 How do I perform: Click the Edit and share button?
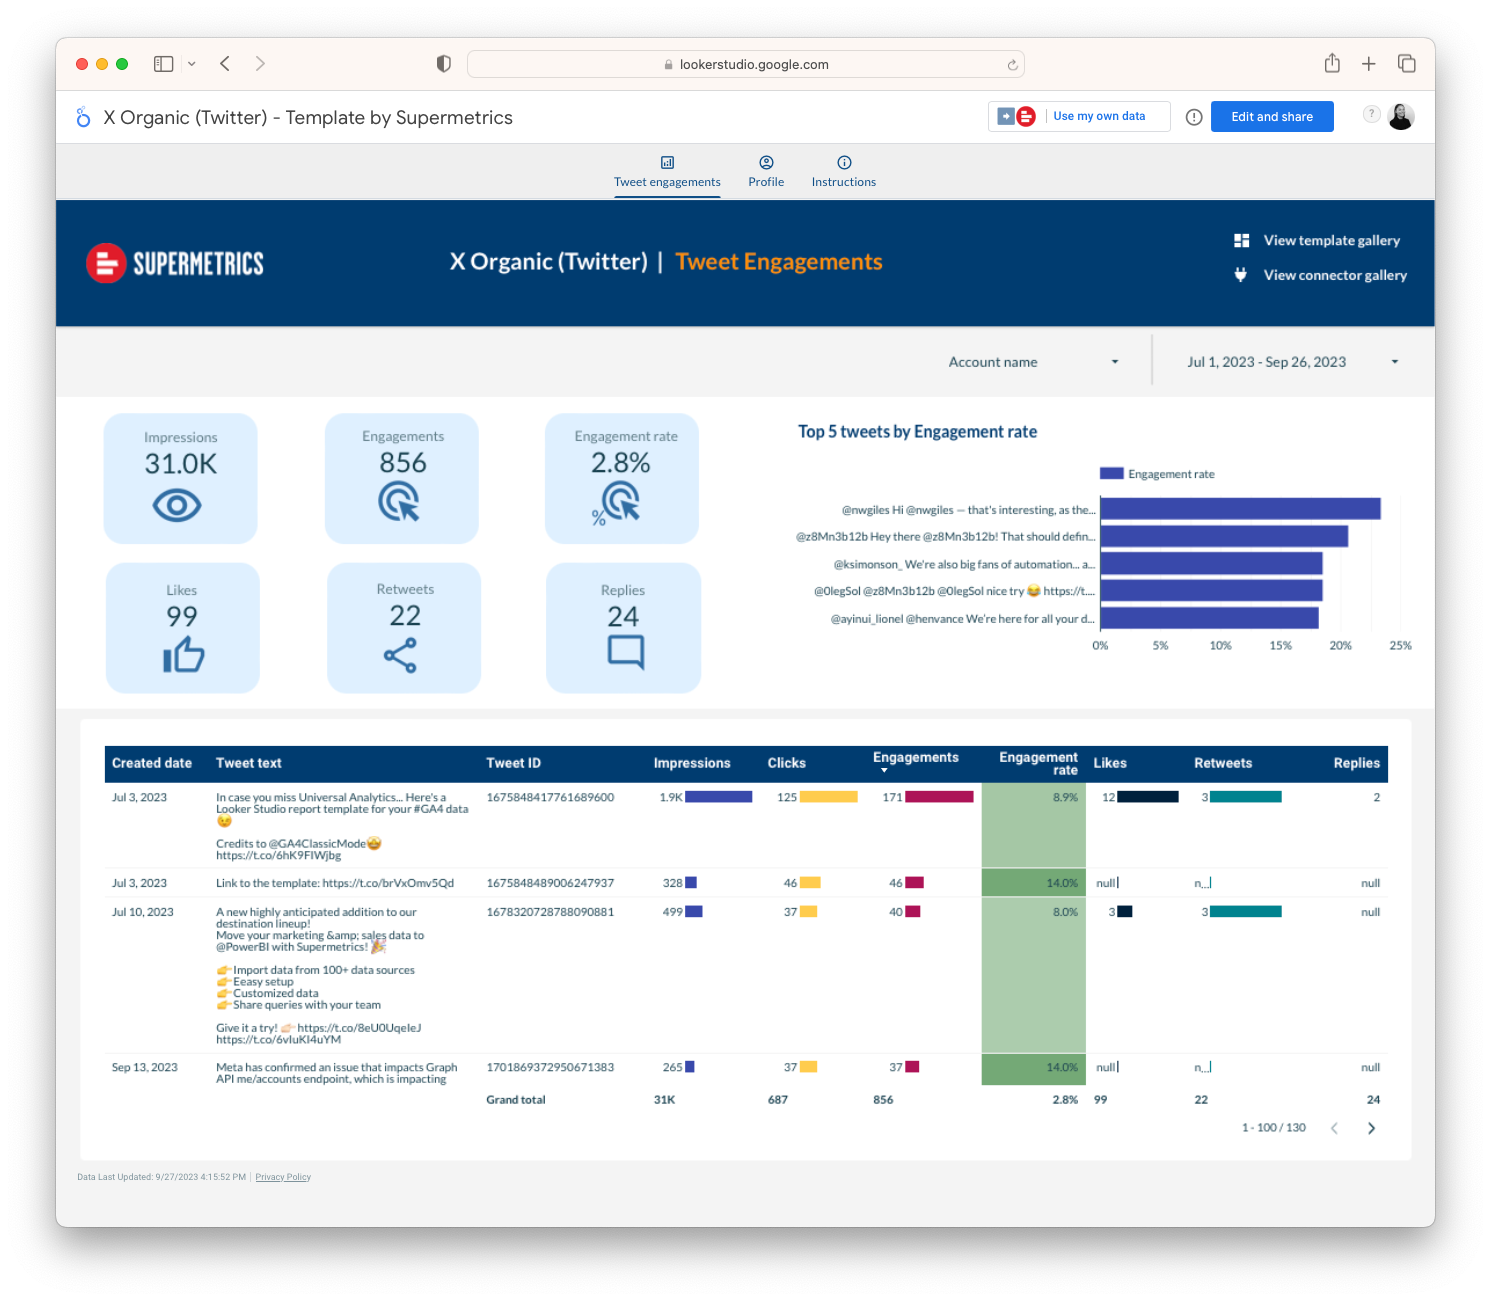tap(1272, 117)
